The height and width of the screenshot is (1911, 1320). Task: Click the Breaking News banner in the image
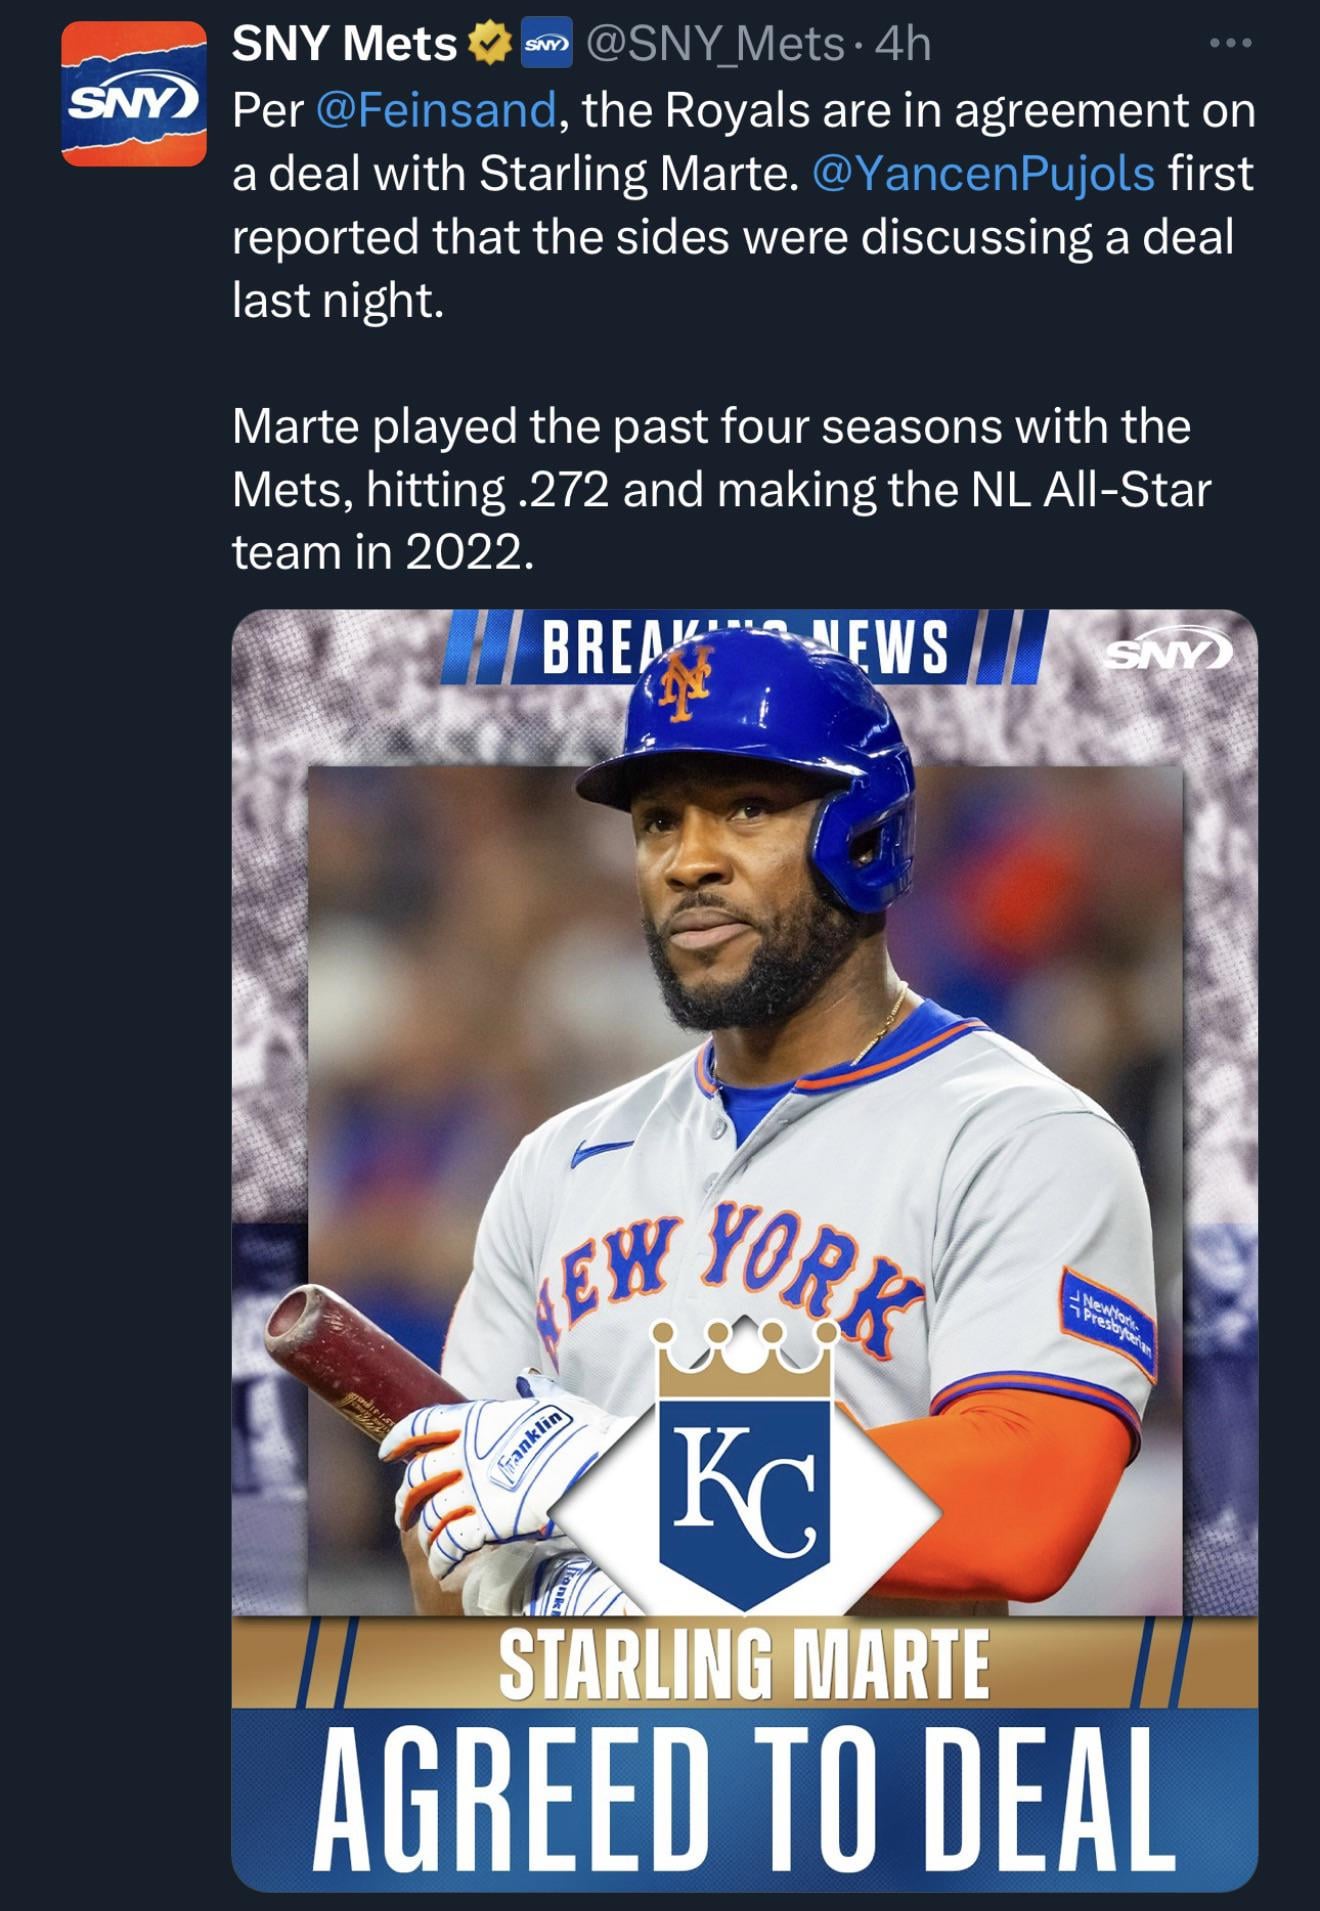coord(744,648)
